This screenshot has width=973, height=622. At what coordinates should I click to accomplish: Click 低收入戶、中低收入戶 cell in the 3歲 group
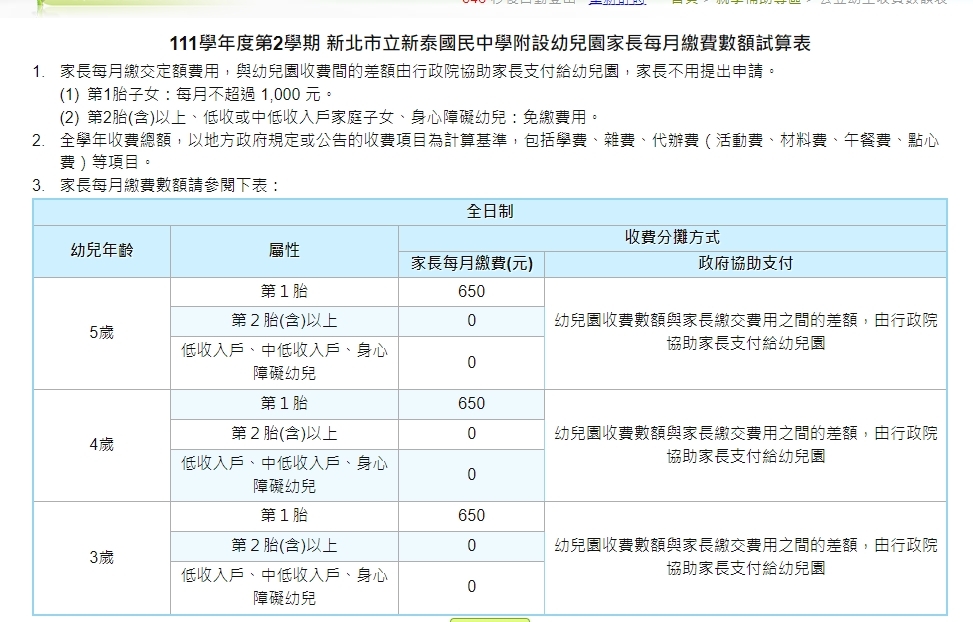point(284,587)
